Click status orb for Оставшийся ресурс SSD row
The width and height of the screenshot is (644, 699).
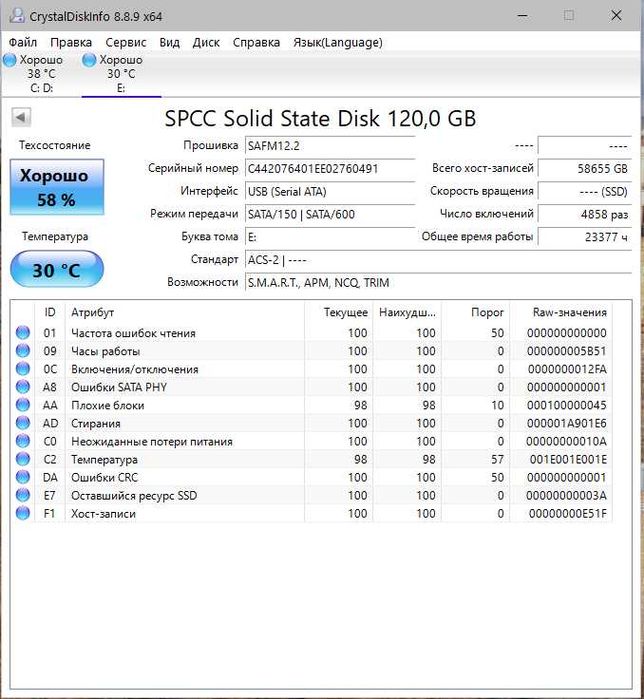pos(23,495)
